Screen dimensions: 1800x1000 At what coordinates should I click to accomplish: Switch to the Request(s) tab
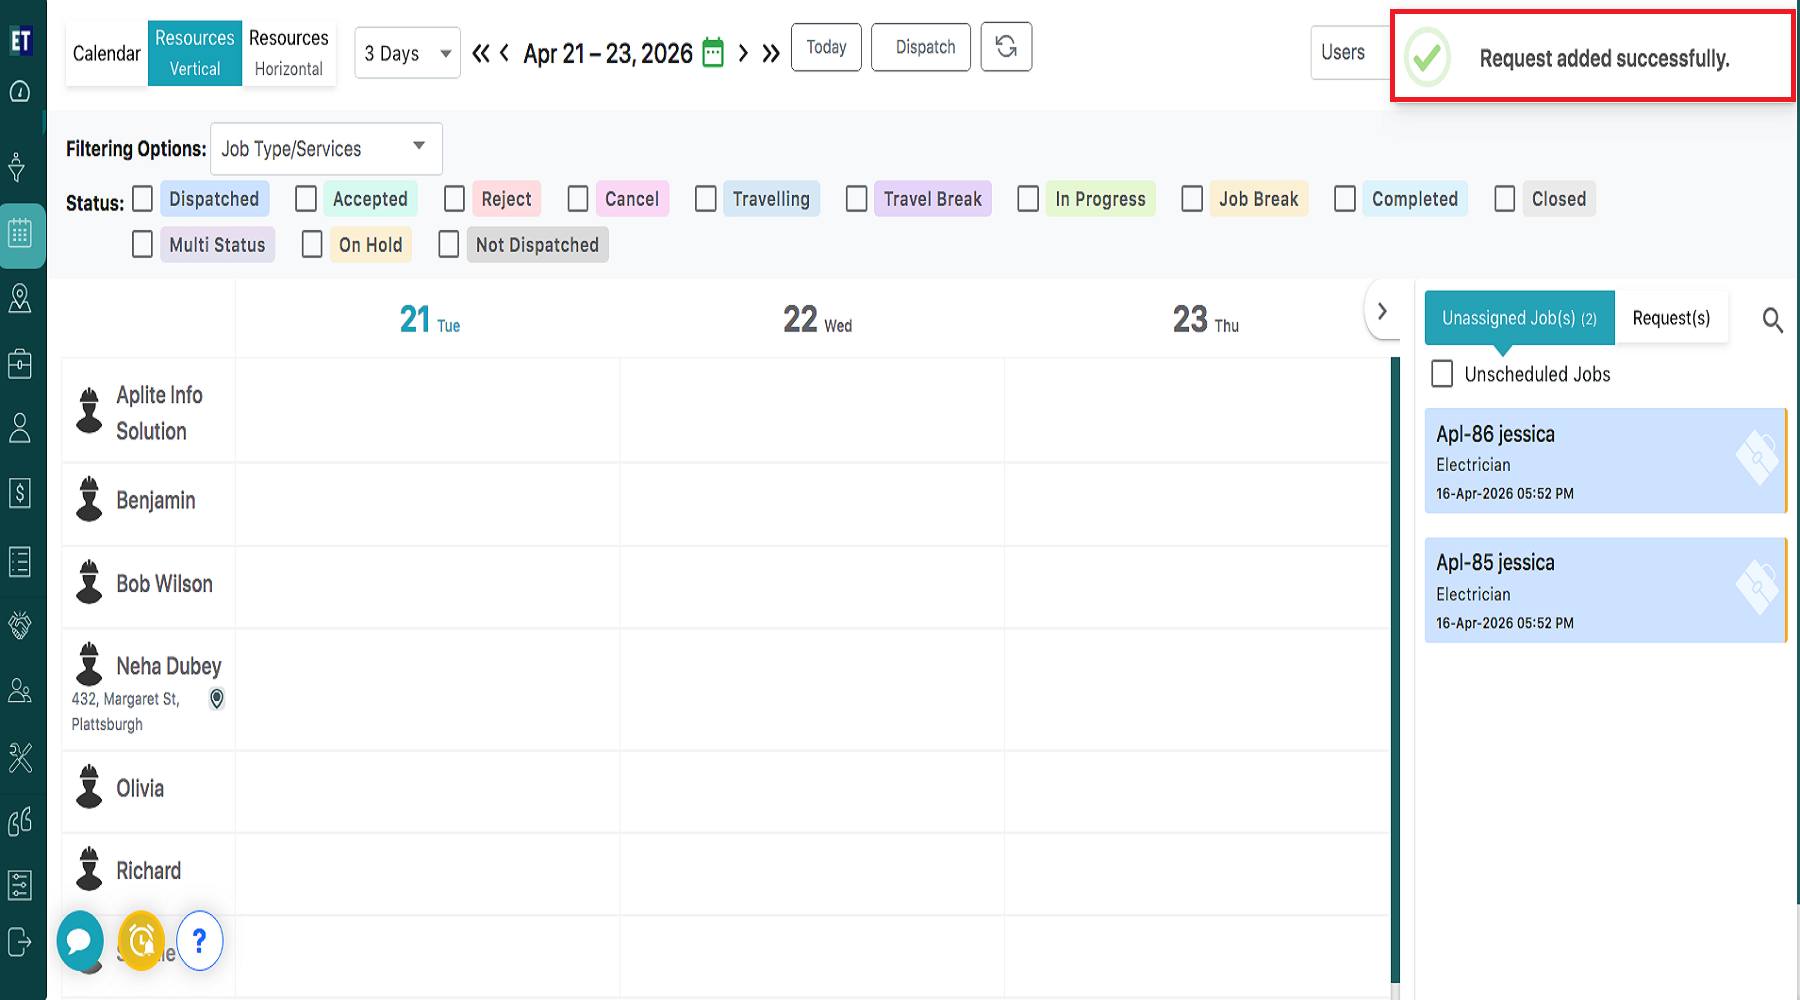(x=1671, y=318)
